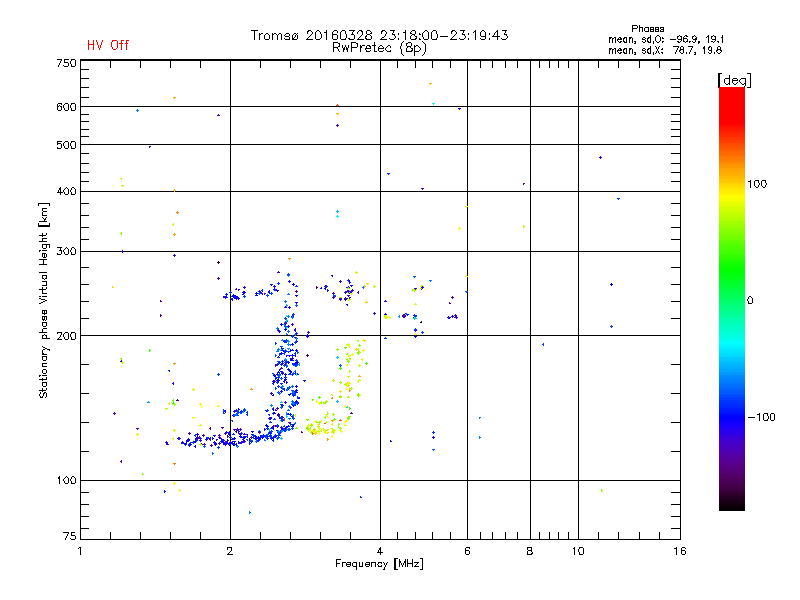Viewport: 800px width, 600px height.
Task: Select the mean, sd,X: 78.7, 19.8 line
Action: (665, 50)
